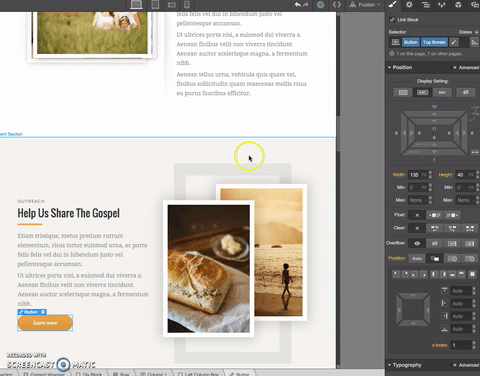Select the Top Border class tag
The image size is (480, 376).
[434, 42]
